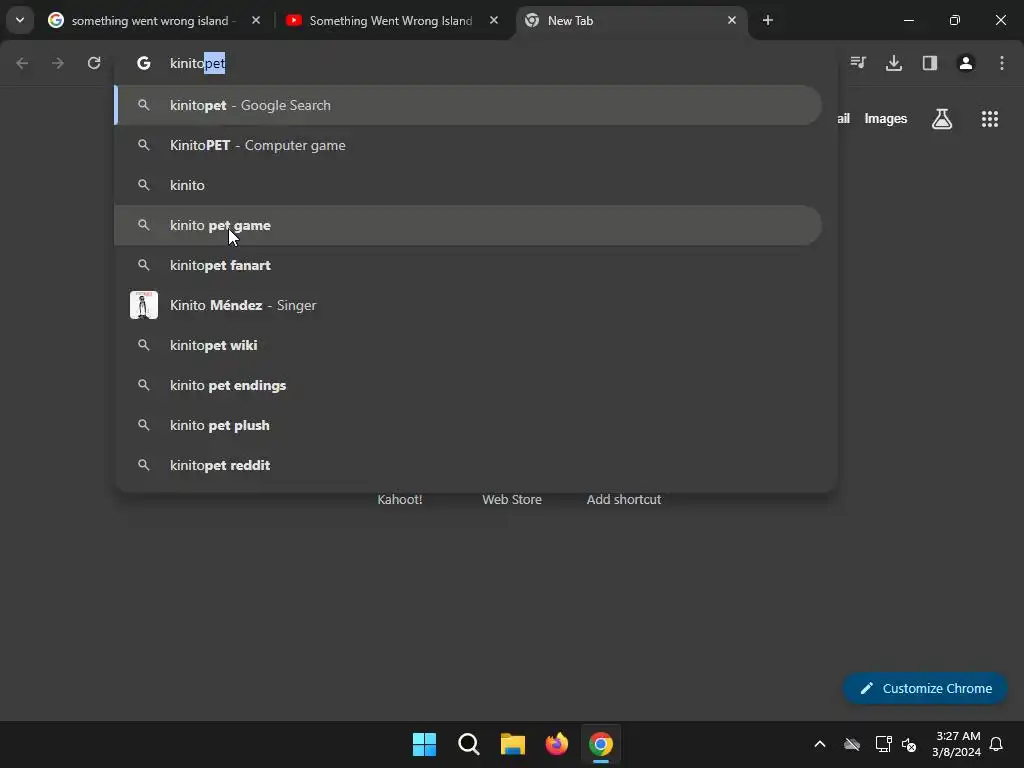
Task: Close the New Tab tab
Action: pyautogui.click(x=731, y=20)
